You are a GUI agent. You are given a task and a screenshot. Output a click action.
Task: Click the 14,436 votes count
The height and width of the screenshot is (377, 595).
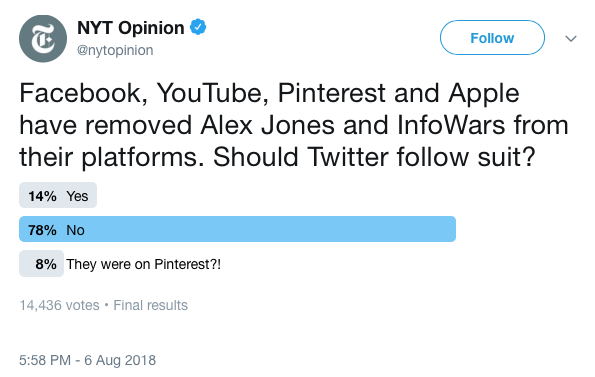pos(59,305)
